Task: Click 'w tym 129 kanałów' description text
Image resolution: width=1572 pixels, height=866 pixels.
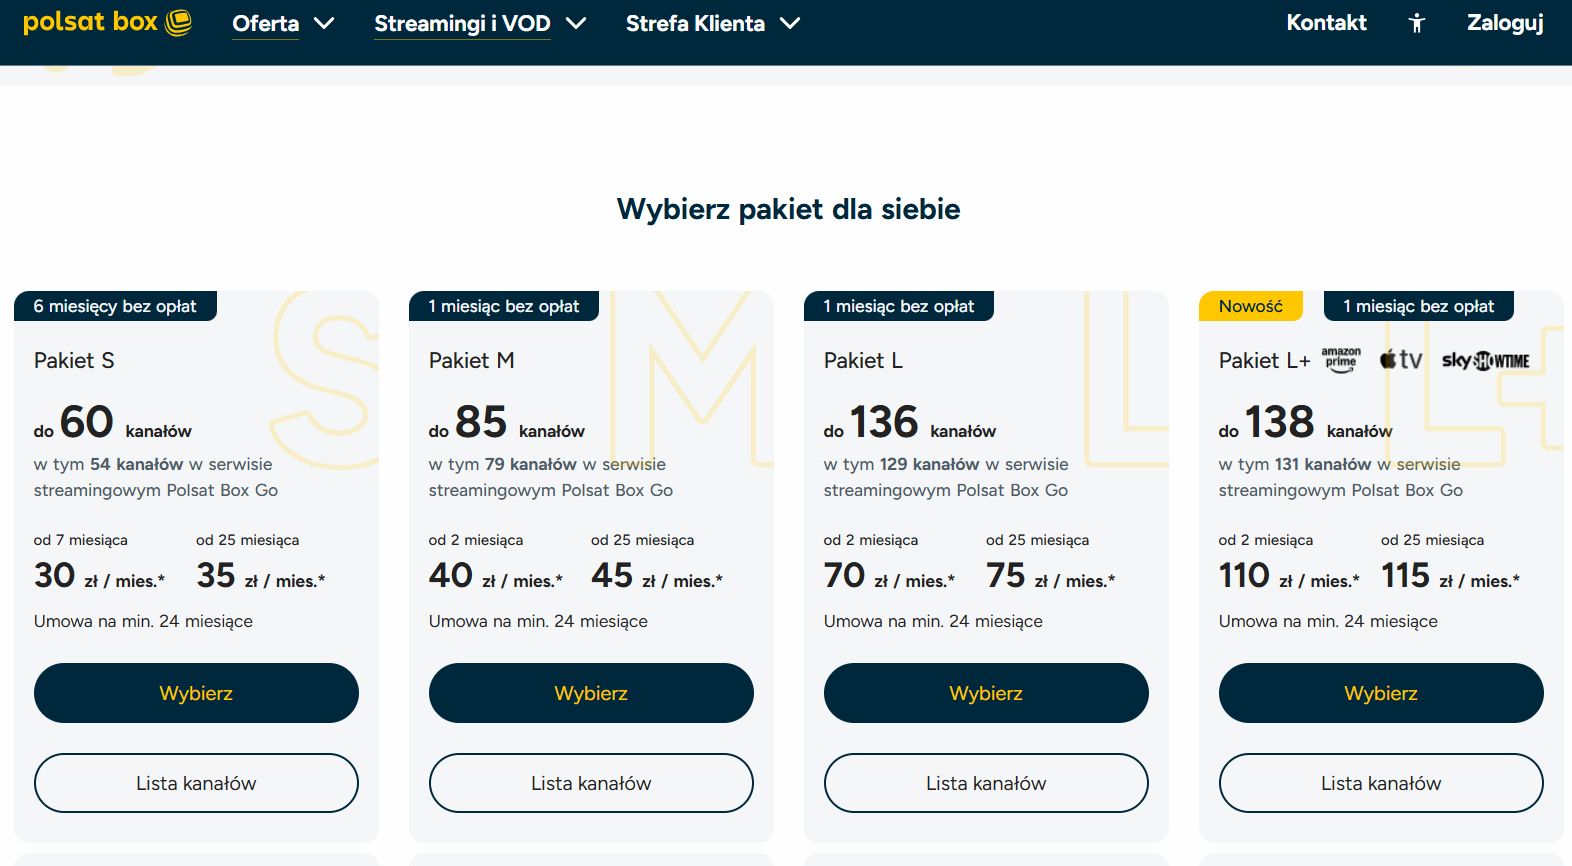Action: (946, 477)
